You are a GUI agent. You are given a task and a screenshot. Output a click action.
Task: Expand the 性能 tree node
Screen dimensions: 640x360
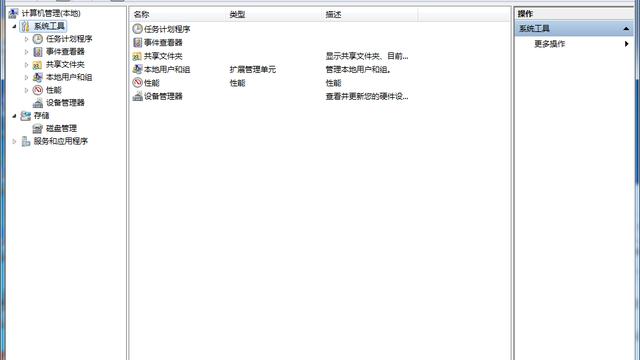[x=27, y=90]
